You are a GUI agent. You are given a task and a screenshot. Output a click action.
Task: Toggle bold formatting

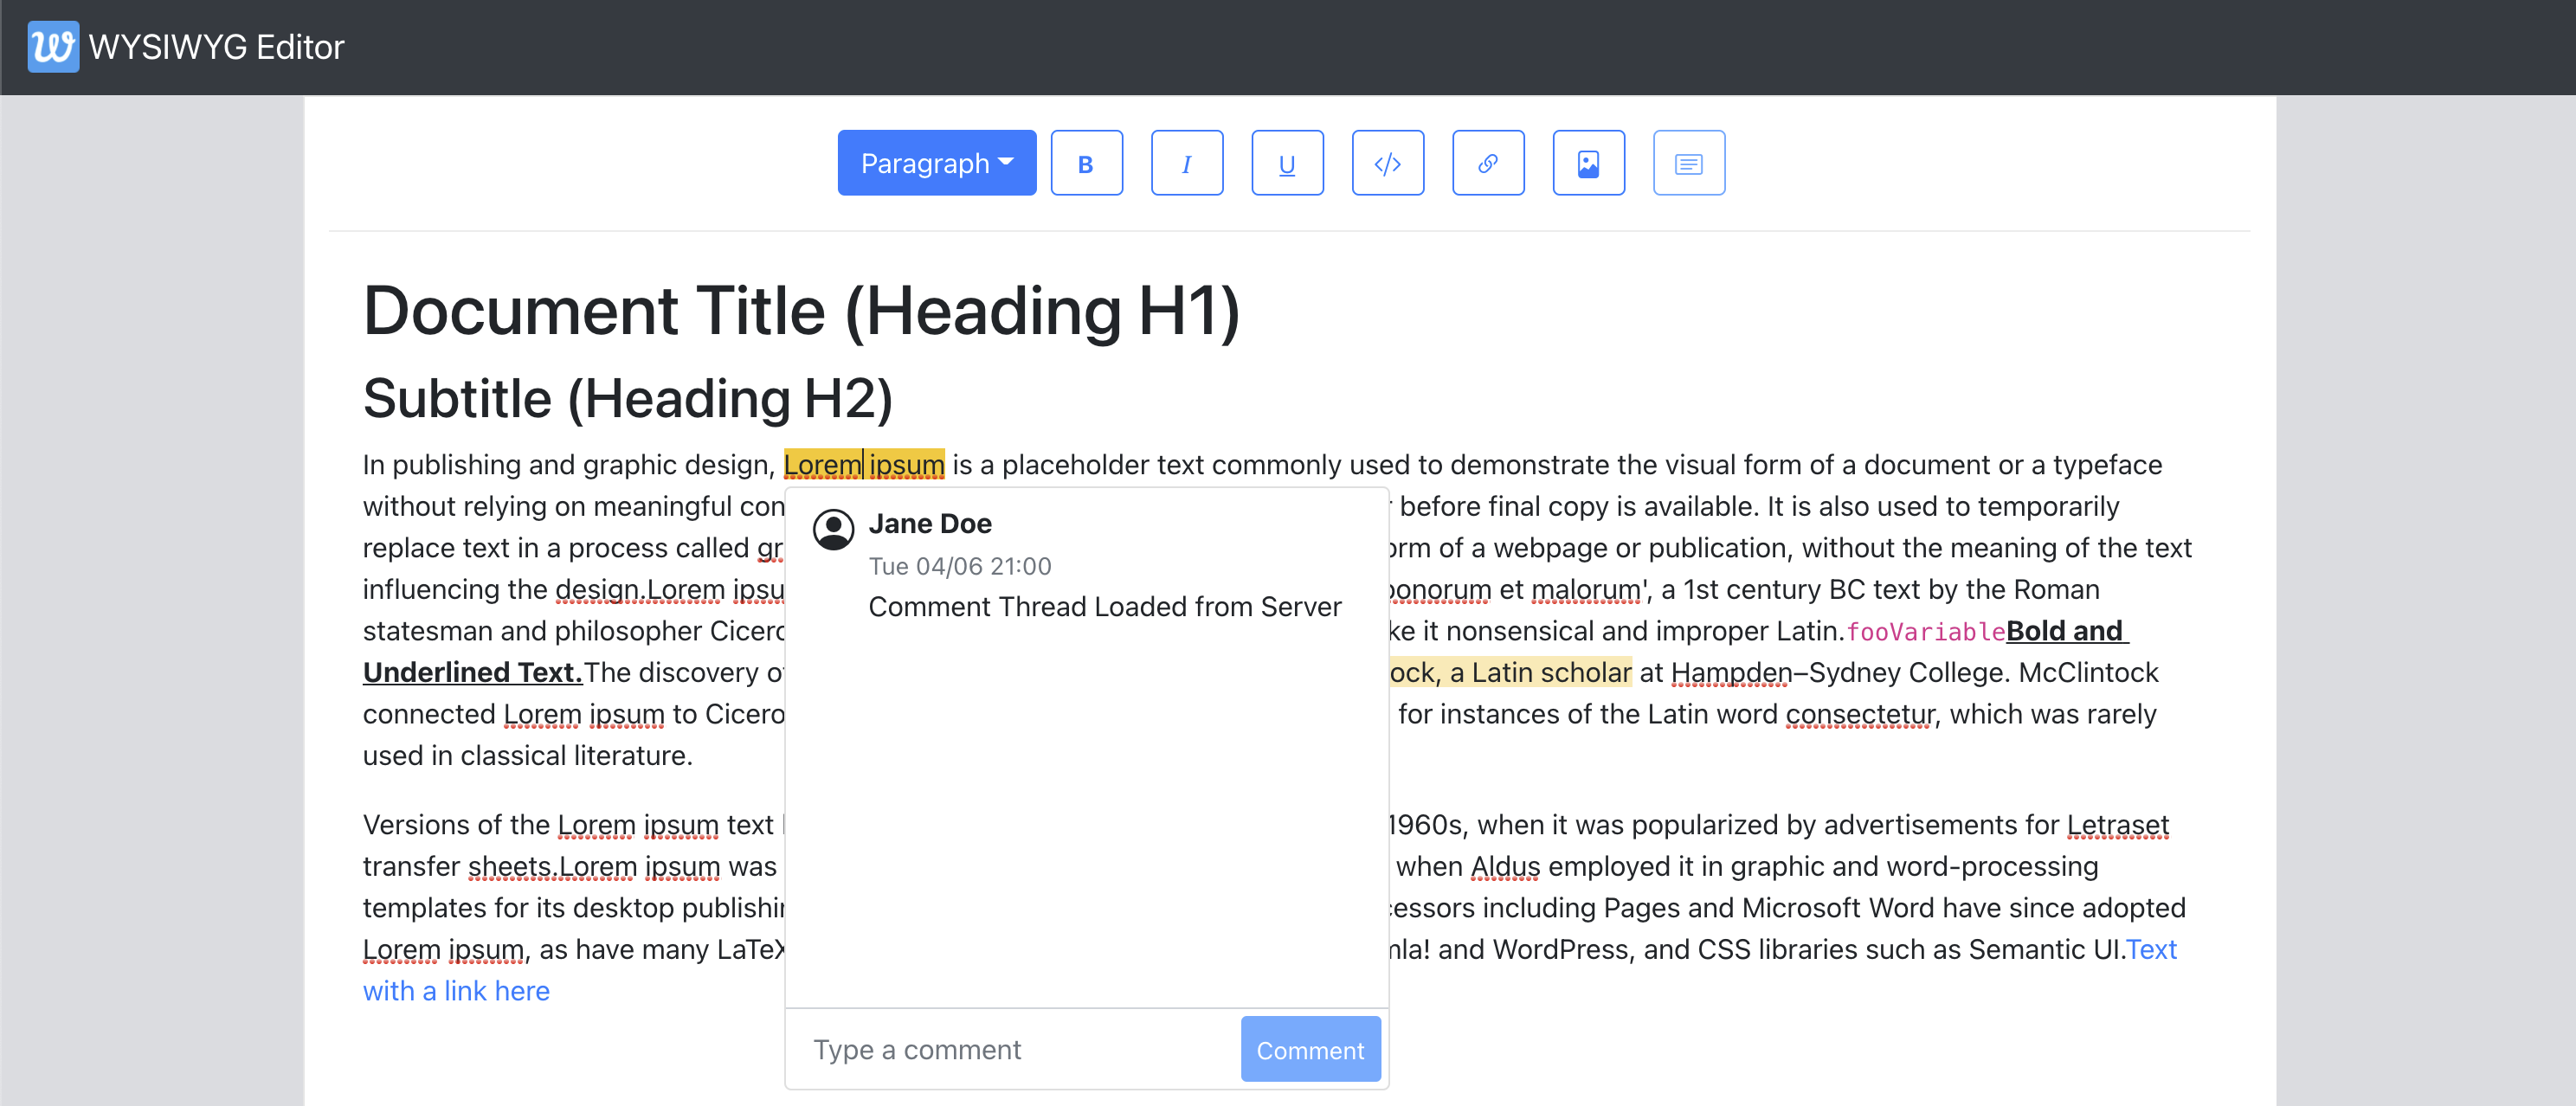[x=1086, y=163]
